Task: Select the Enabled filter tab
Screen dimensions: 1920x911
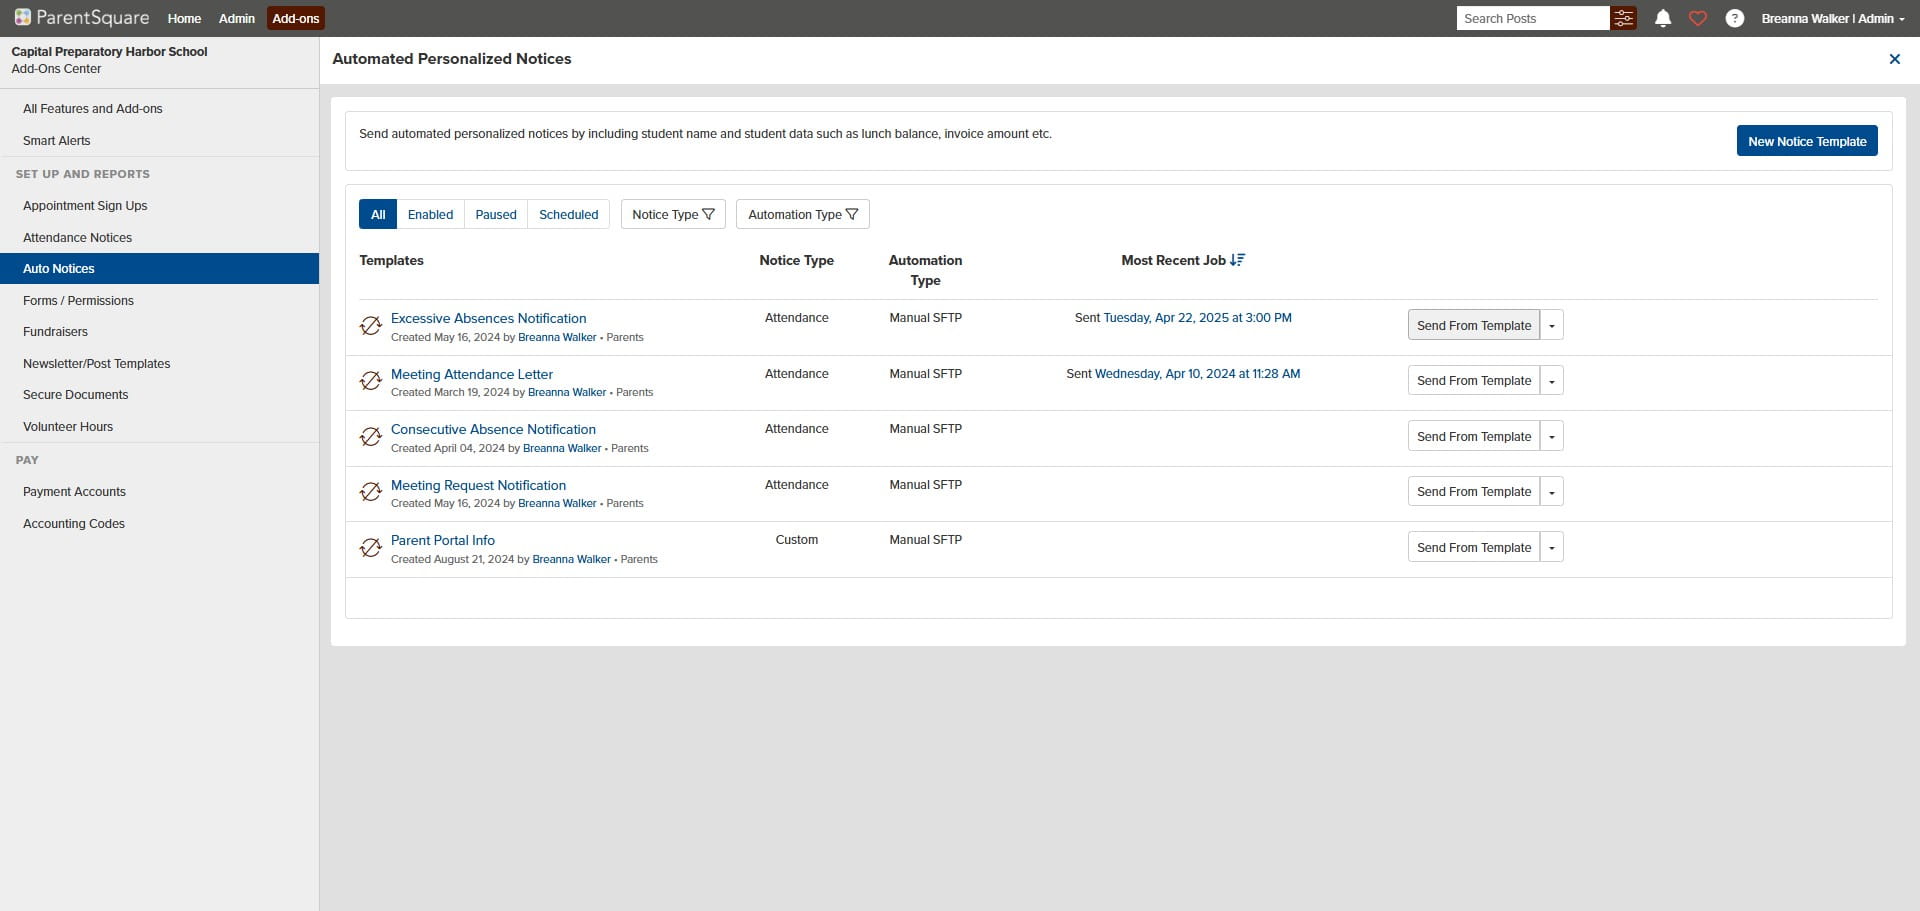Action: tap(430, 214)
